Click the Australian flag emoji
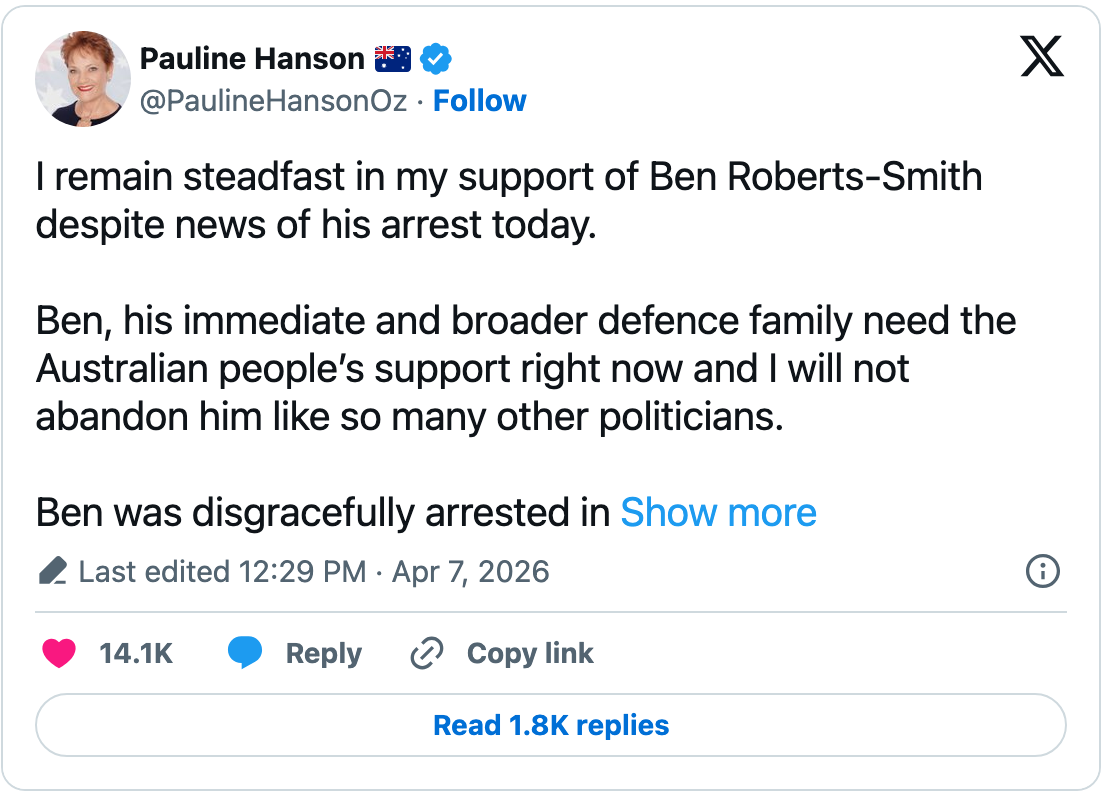 (x=393, y=59)
